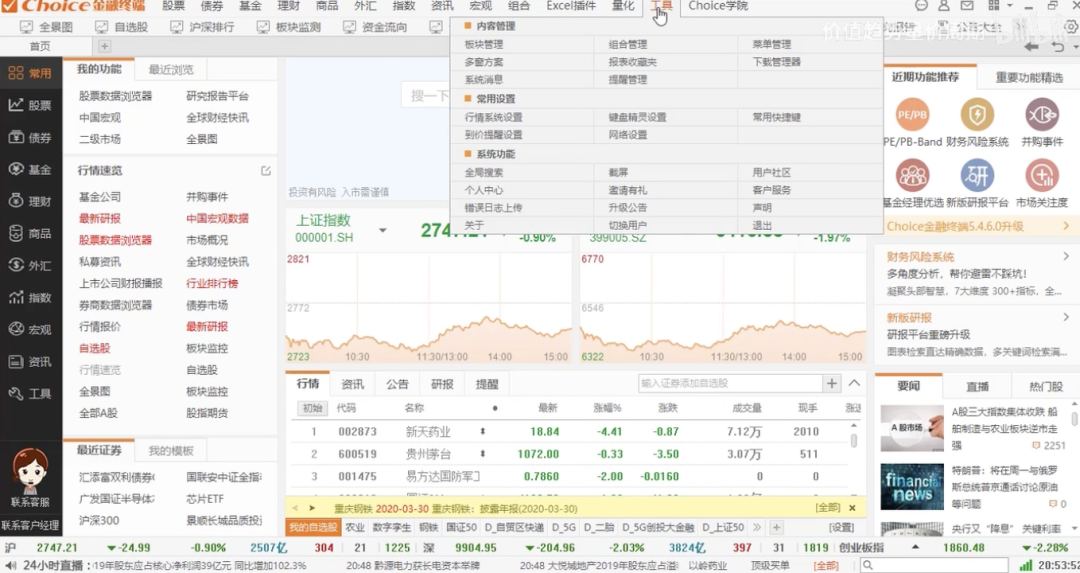Switch to the 我的模板 tab

point(171,450)
